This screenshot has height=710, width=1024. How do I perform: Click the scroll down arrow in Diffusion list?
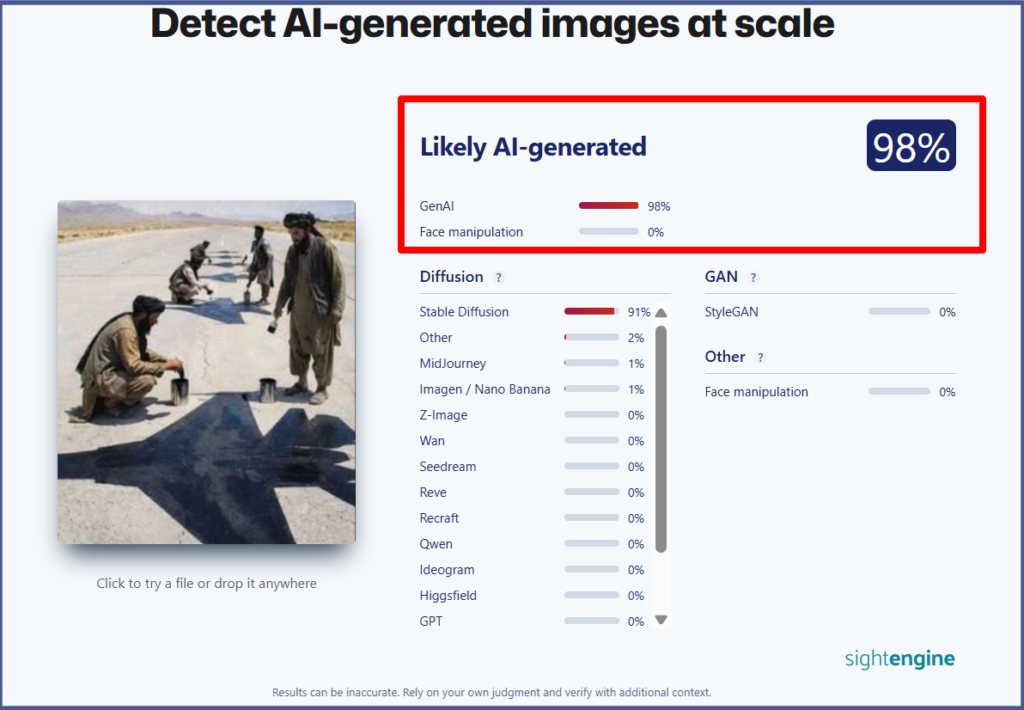coord(661,620)
